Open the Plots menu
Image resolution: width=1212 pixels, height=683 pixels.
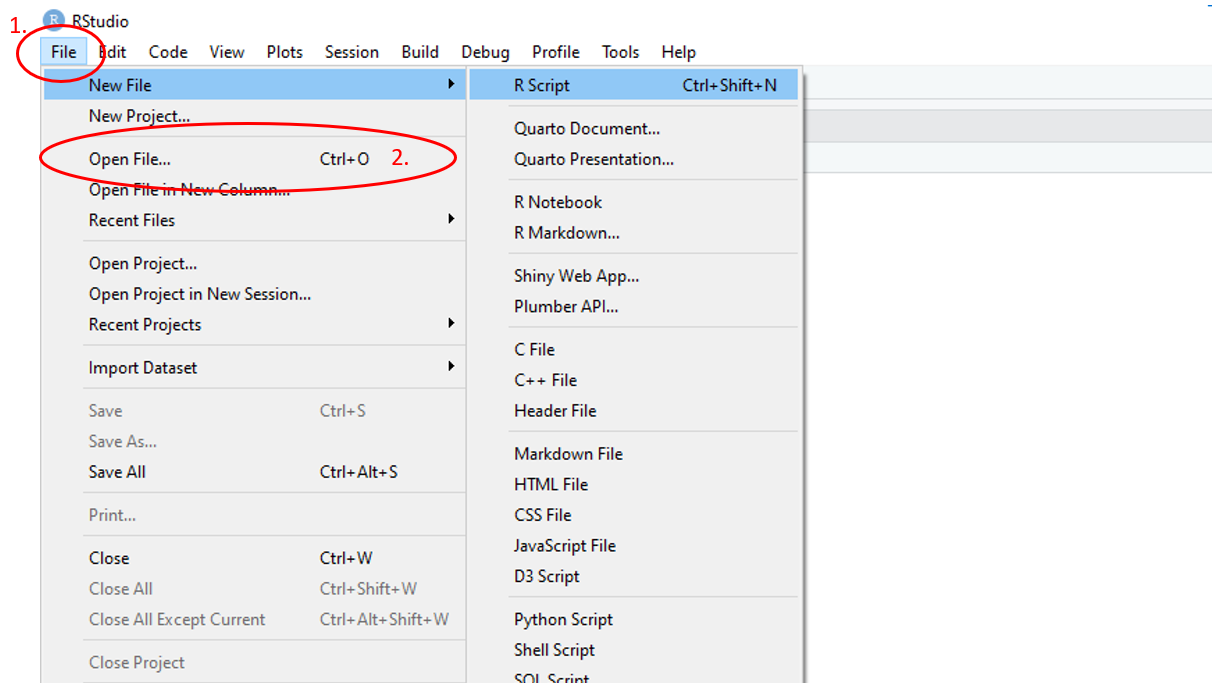285,52
